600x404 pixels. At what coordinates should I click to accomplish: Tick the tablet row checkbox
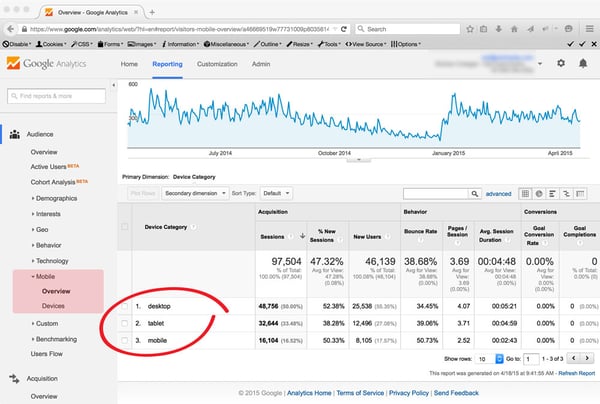(x=125, y=323)
